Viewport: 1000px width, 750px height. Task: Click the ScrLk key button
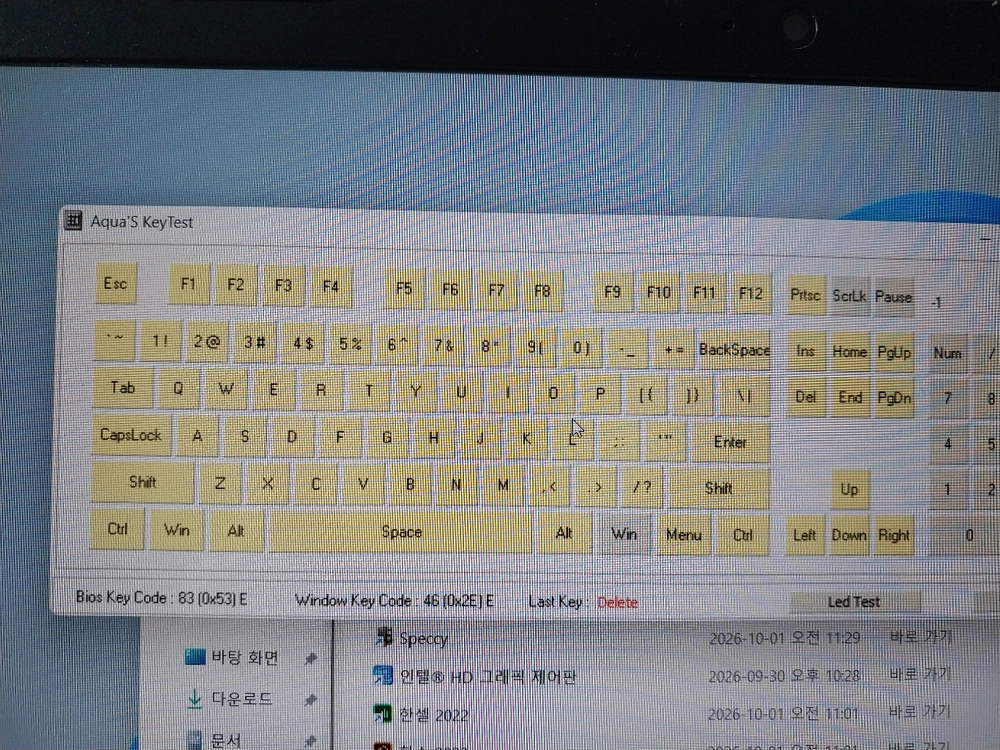[849, 297]
